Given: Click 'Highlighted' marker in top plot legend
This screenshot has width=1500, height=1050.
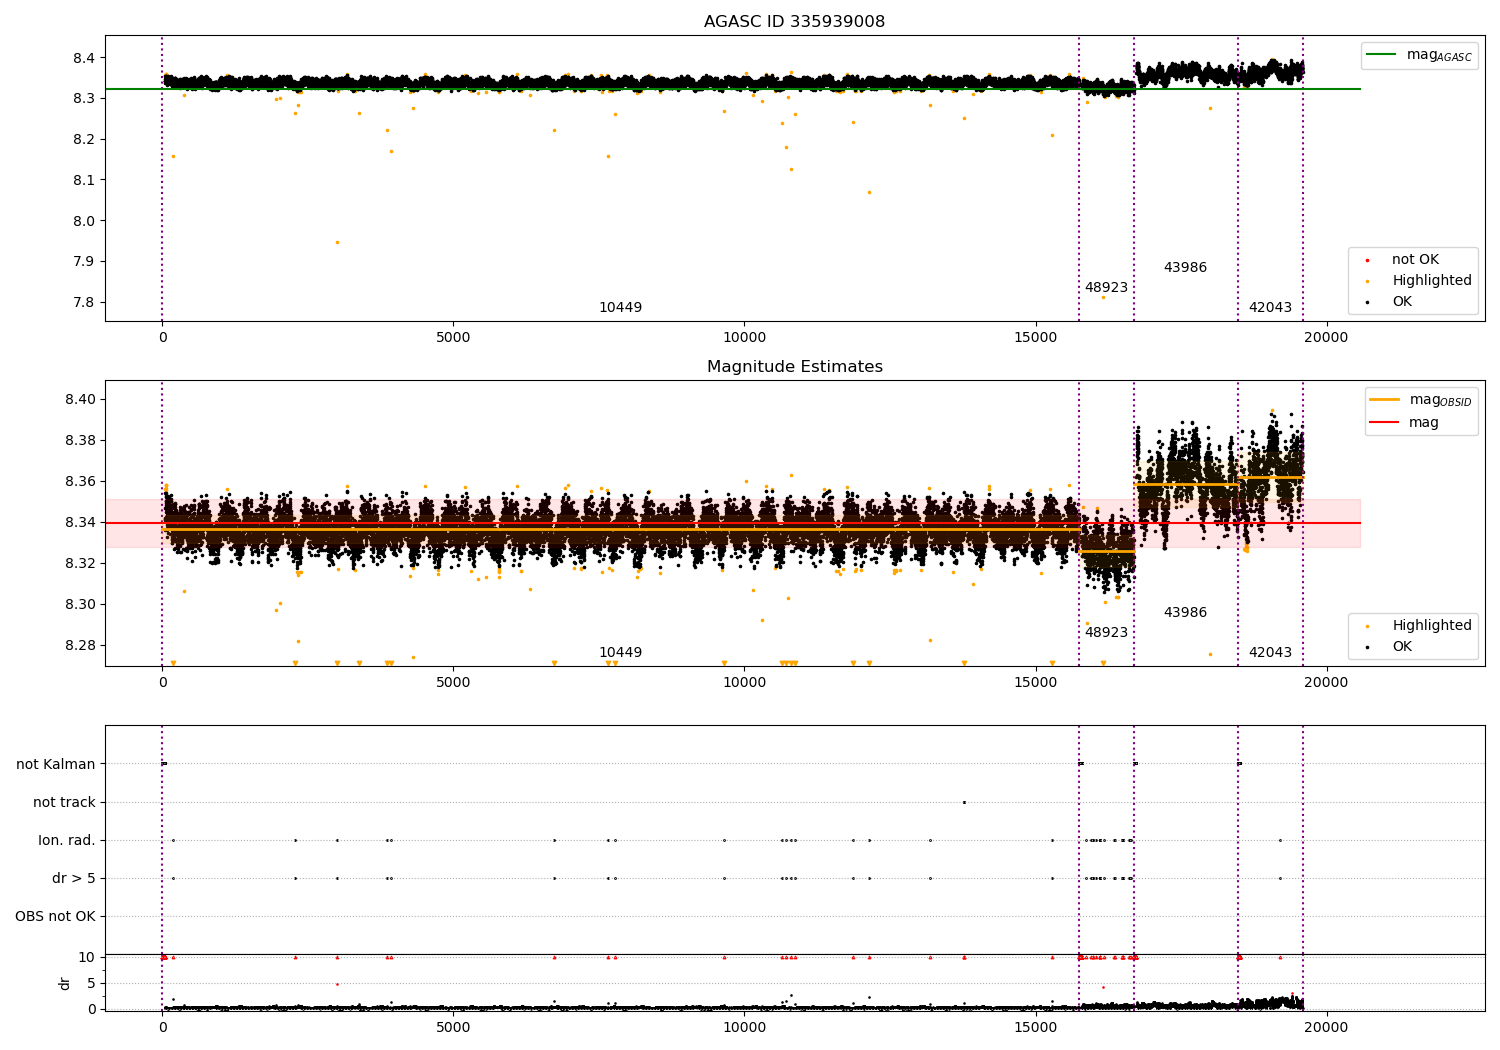Looking at the screenshot, I should pos(1367,281).
